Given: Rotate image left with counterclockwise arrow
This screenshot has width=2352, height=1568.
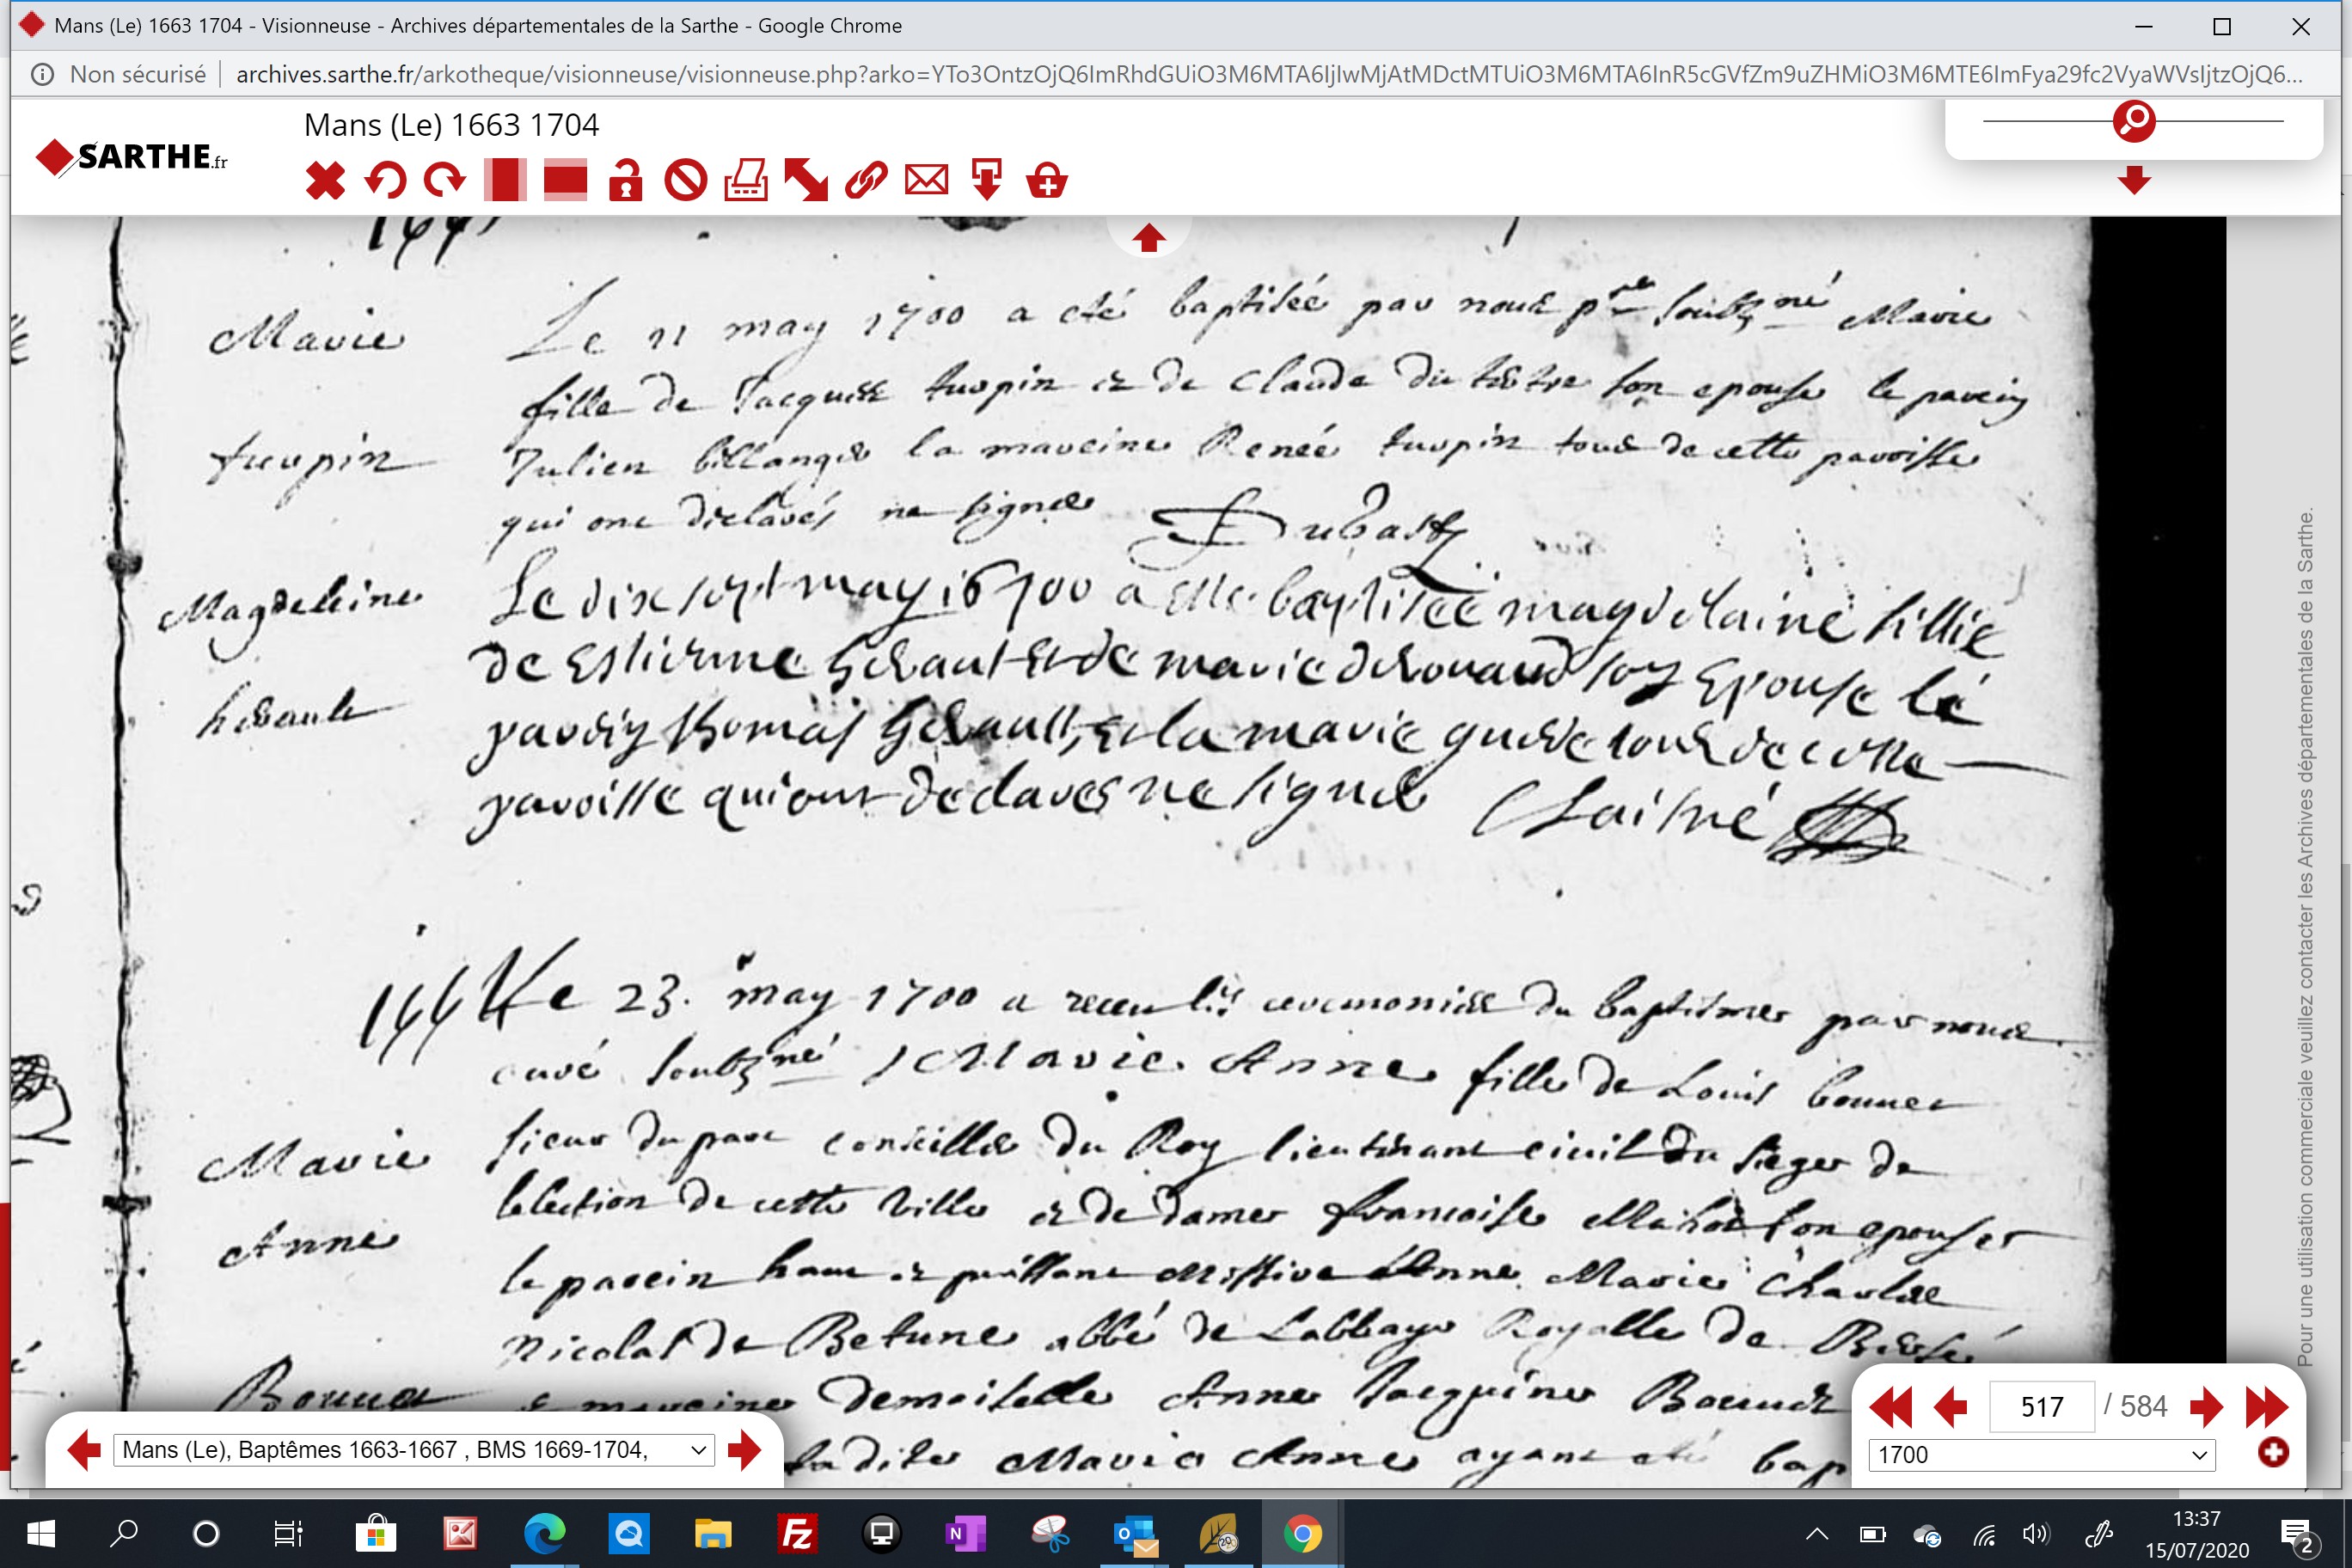Looking at the screenshot, I should [385, 181].
